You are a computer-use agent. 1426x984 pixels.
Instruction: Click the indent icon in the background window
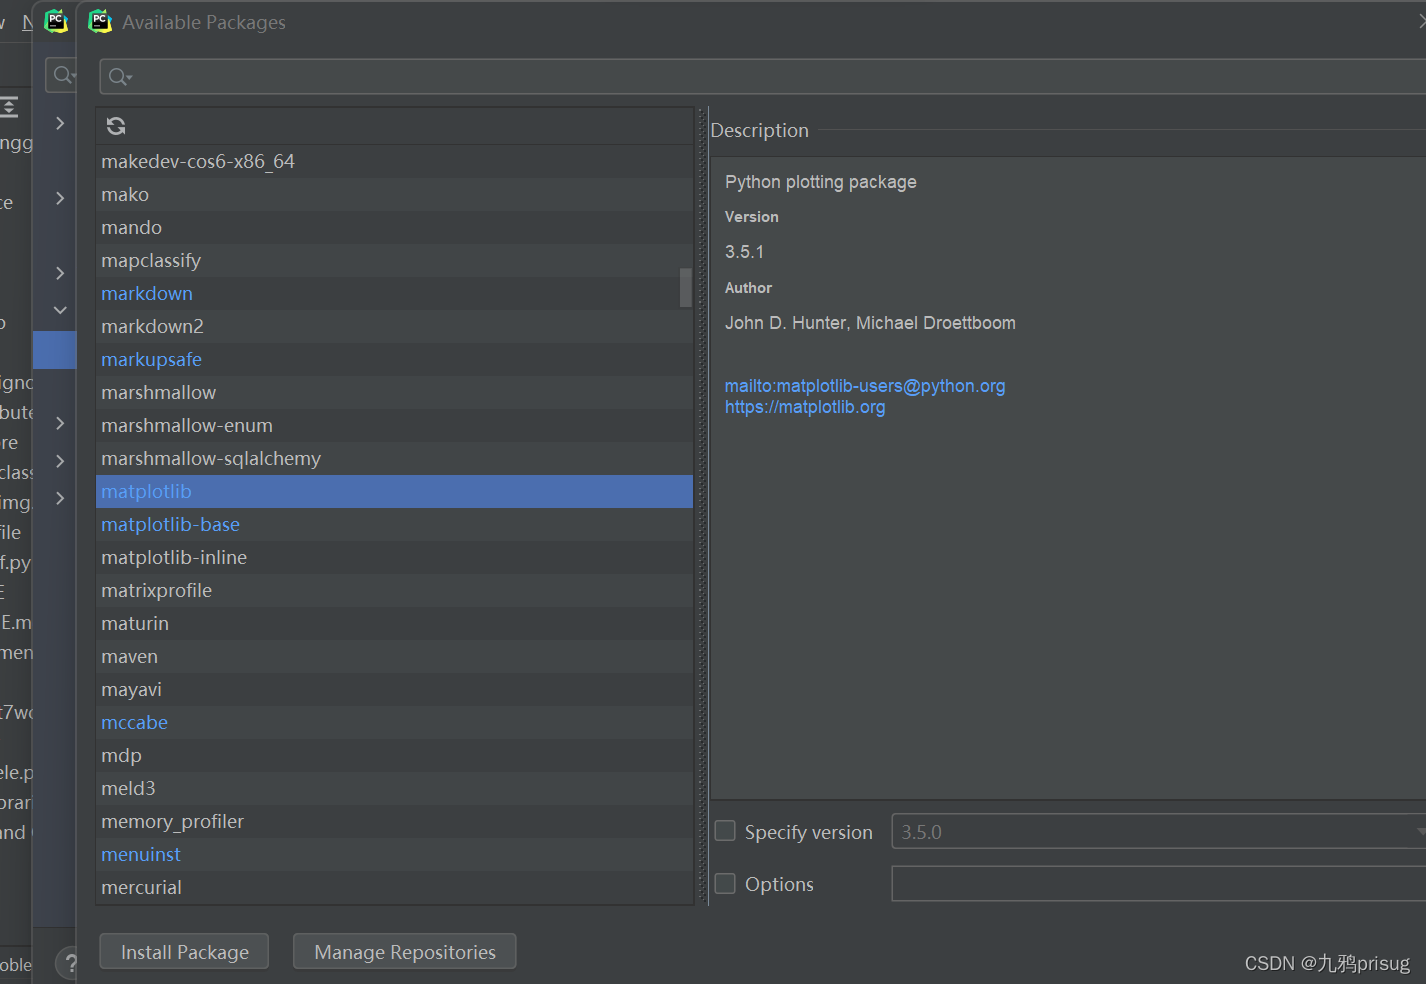[9, 107]
